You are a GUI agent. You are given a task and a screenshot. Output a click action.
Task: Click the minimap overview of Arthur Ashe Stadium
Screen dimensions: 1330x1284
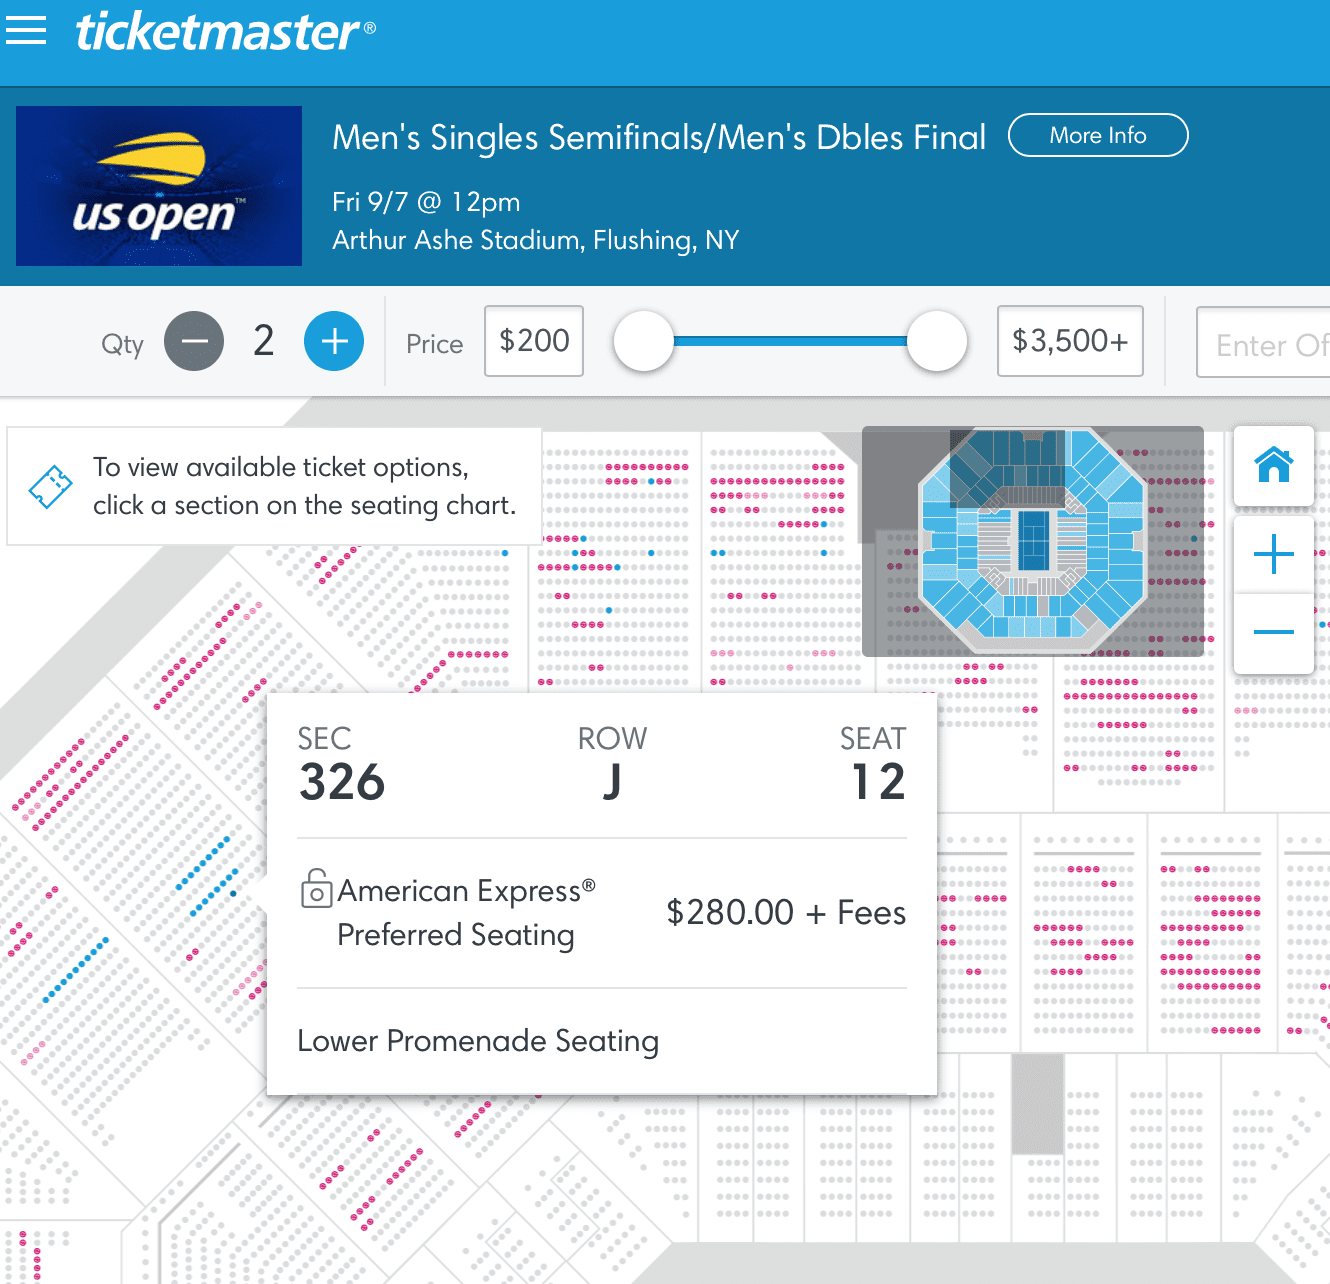point(1032,542)
